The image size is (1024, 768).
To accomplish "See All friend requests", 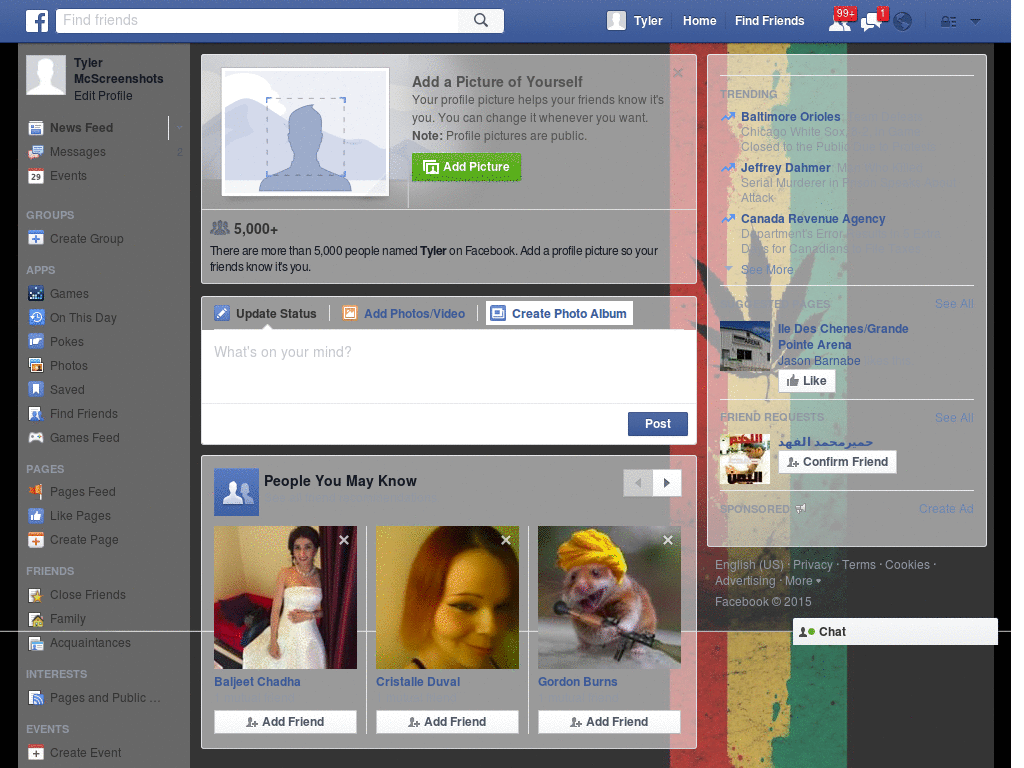I will 953,418.
